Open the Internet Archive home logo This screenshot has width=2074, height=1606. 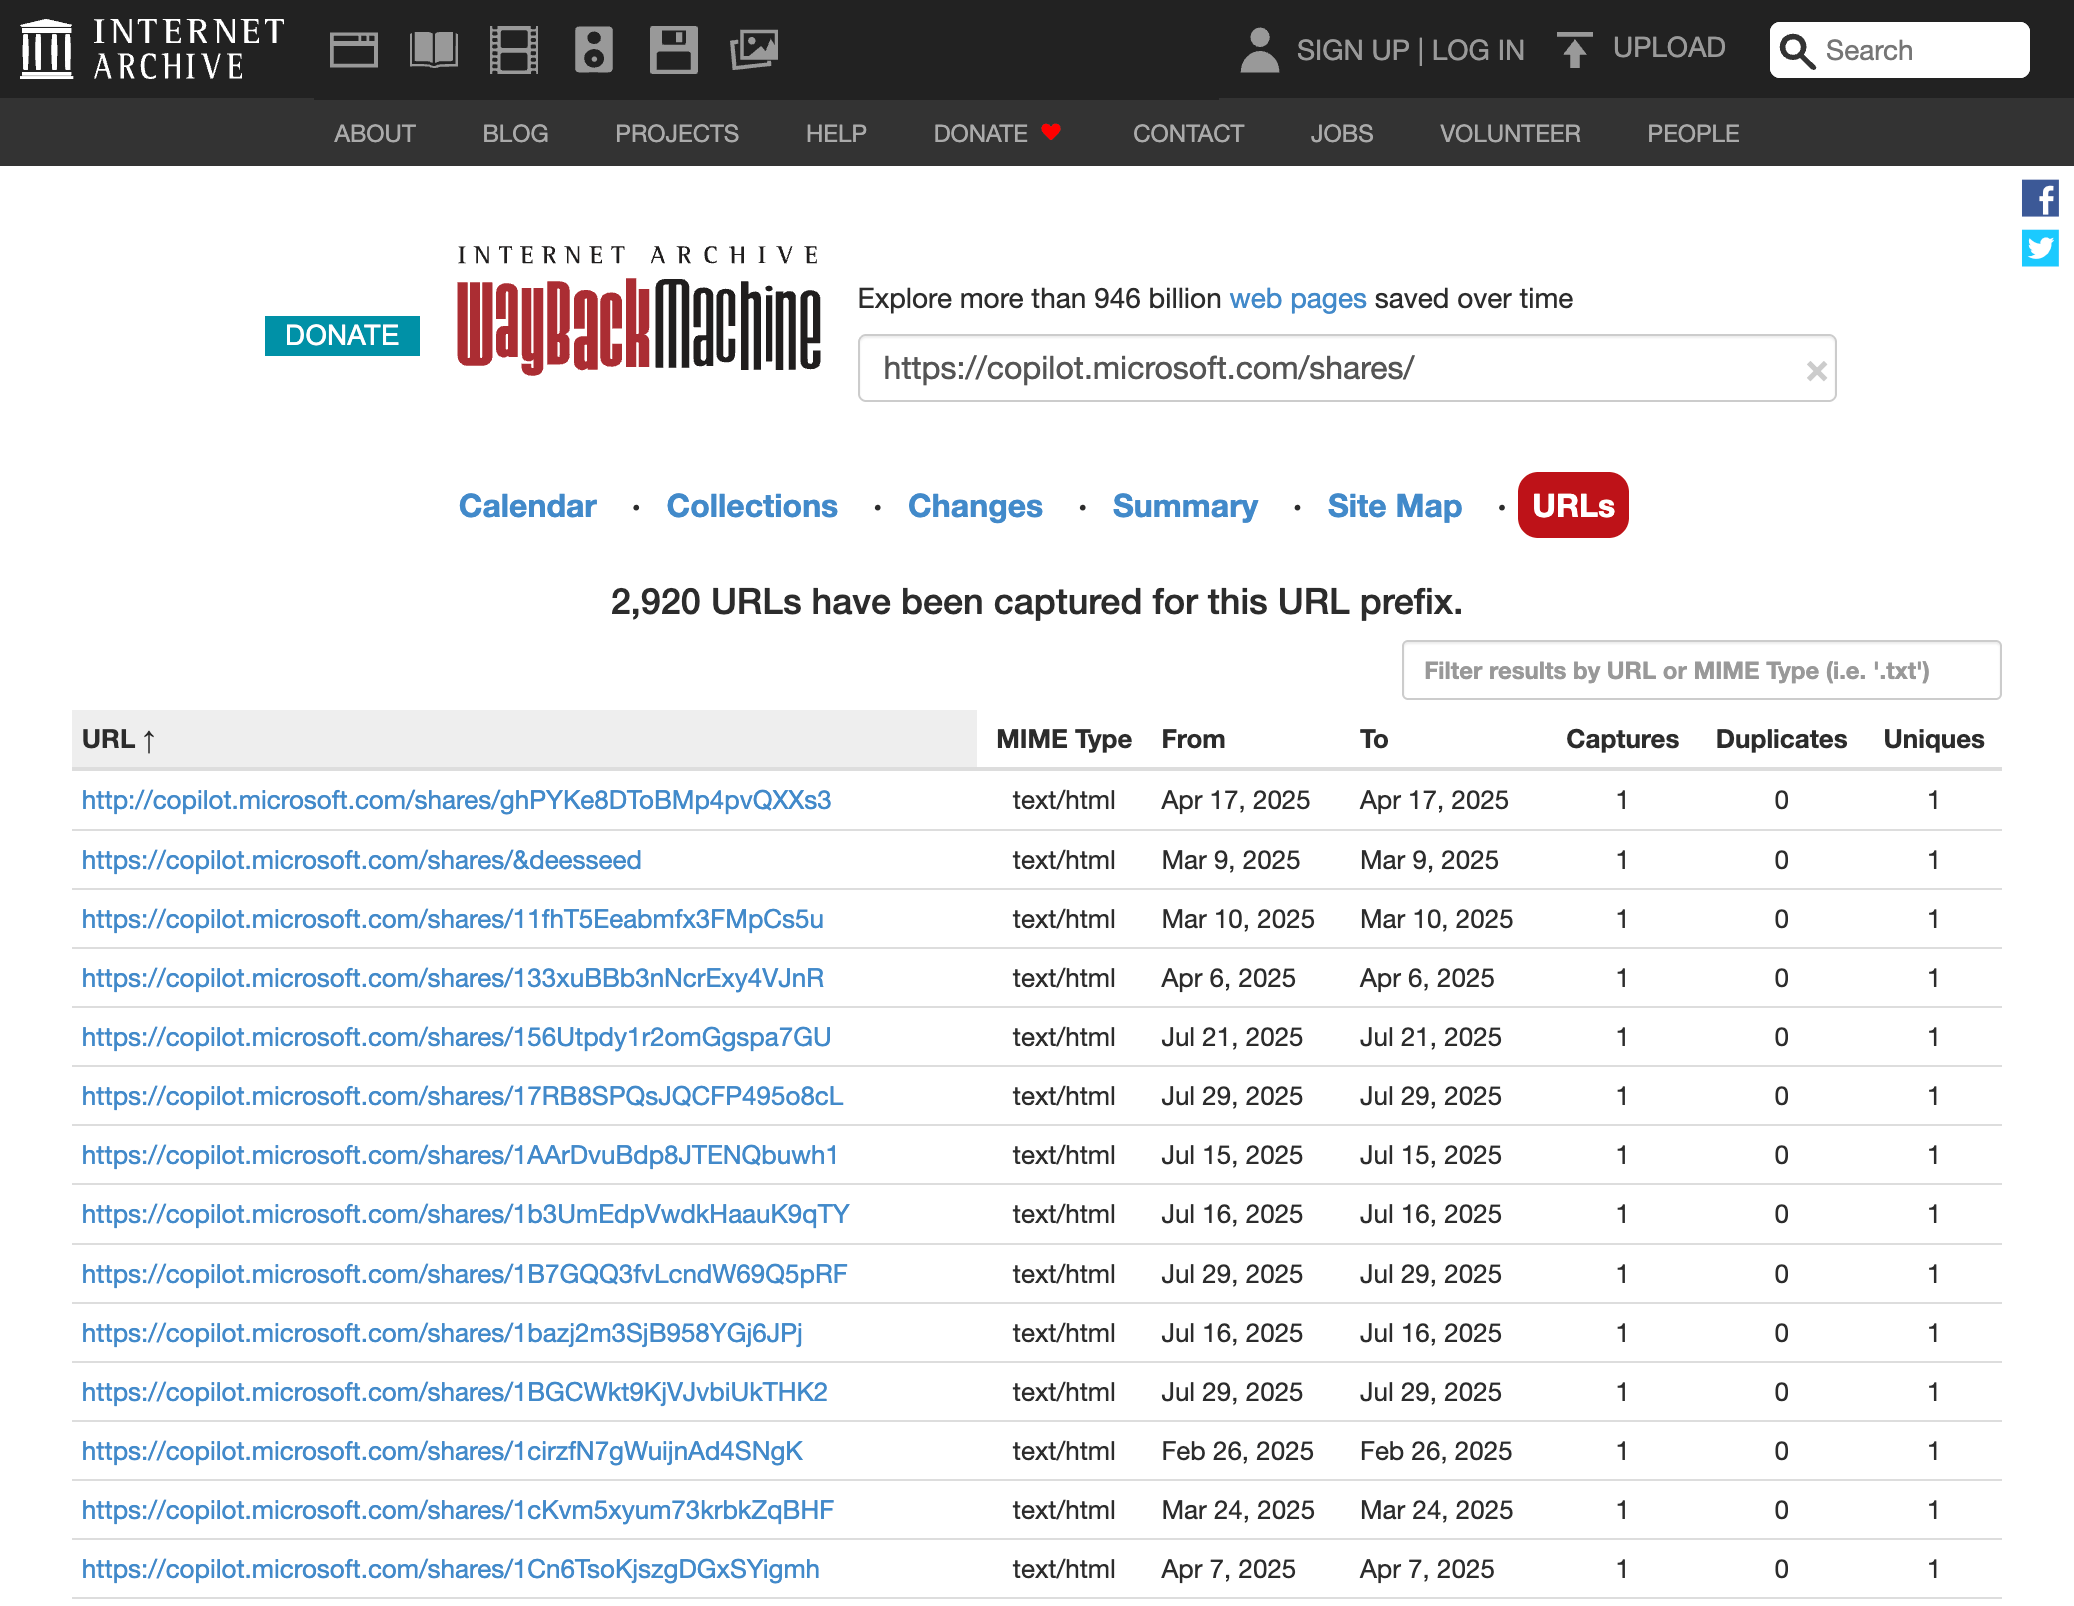[152, 49]
